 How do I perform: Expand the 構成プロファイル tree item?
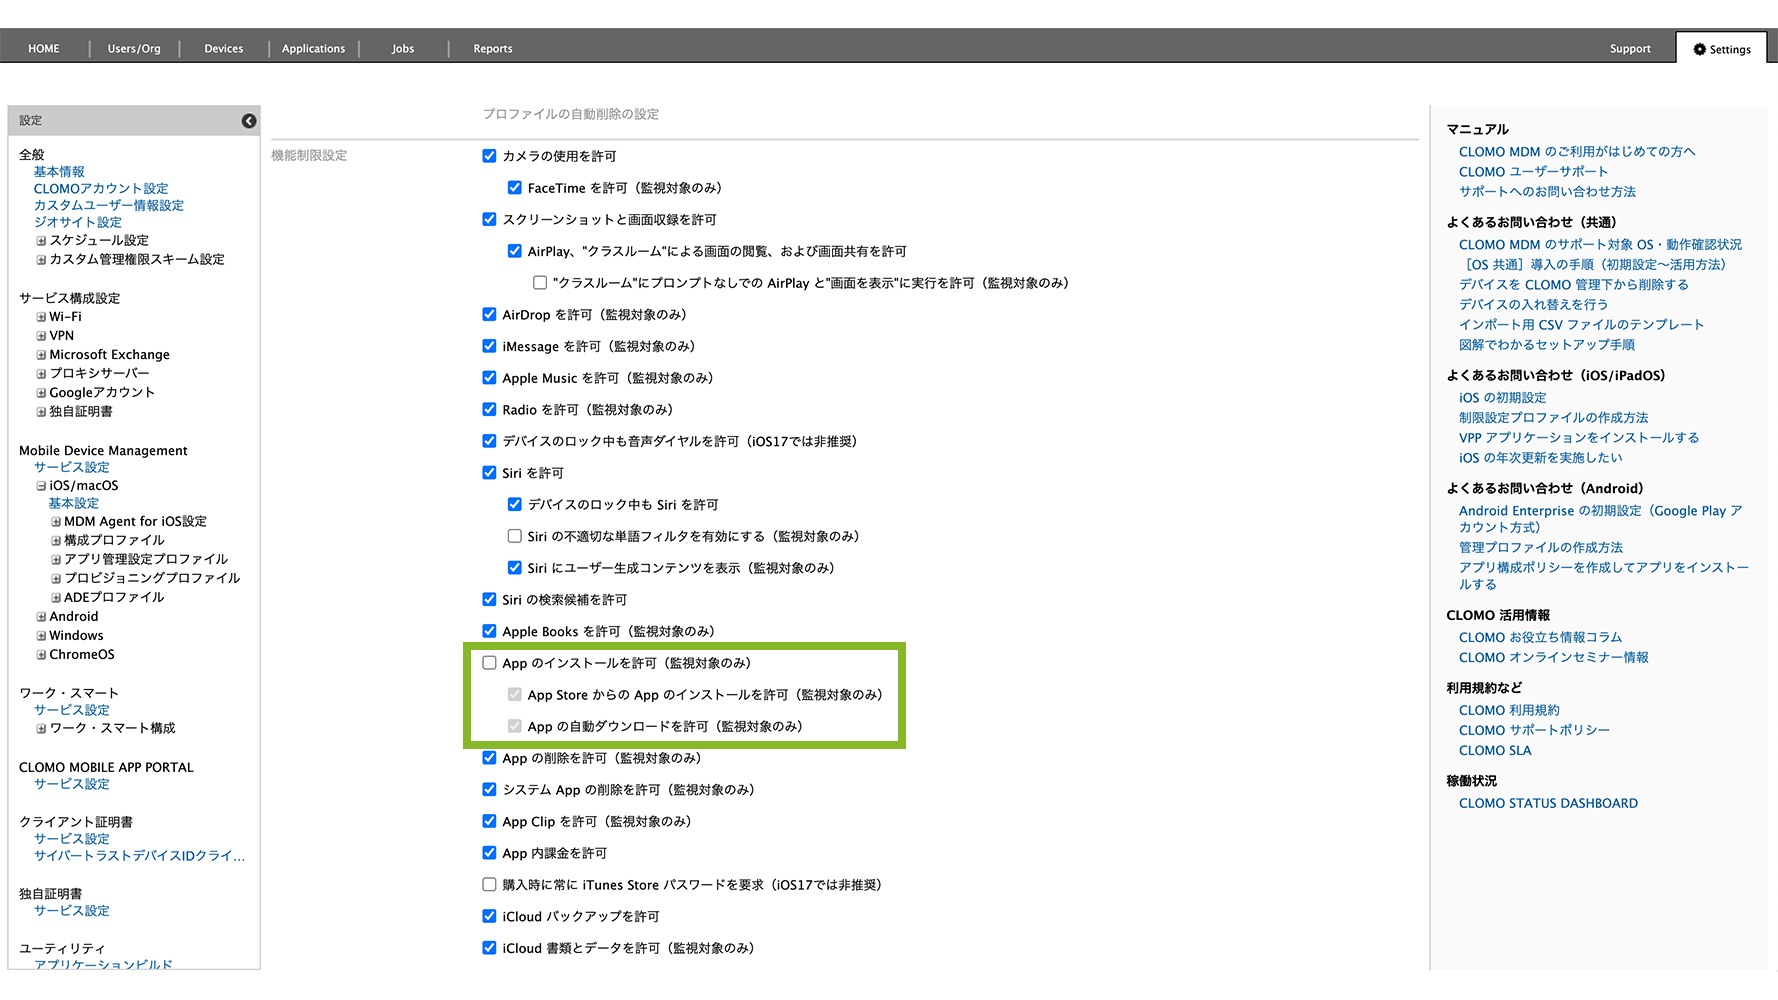[56, 541]
